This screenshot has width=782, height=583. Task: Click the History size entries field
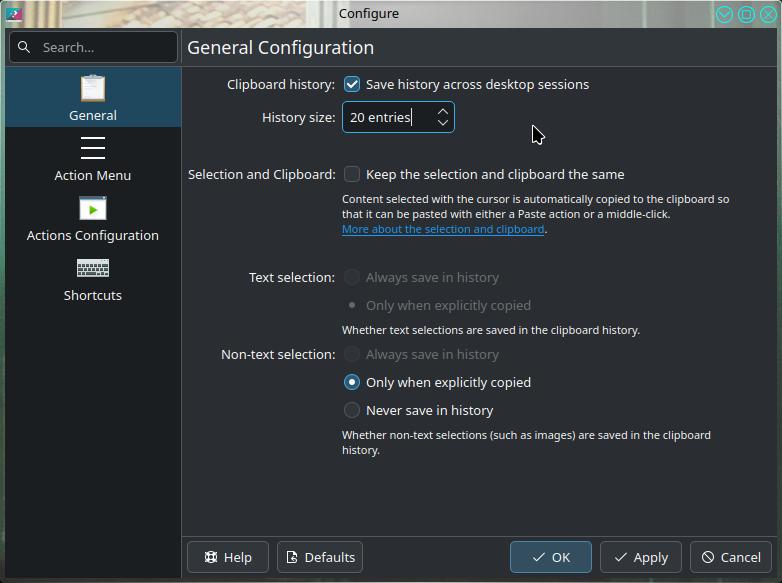[398, 117]
